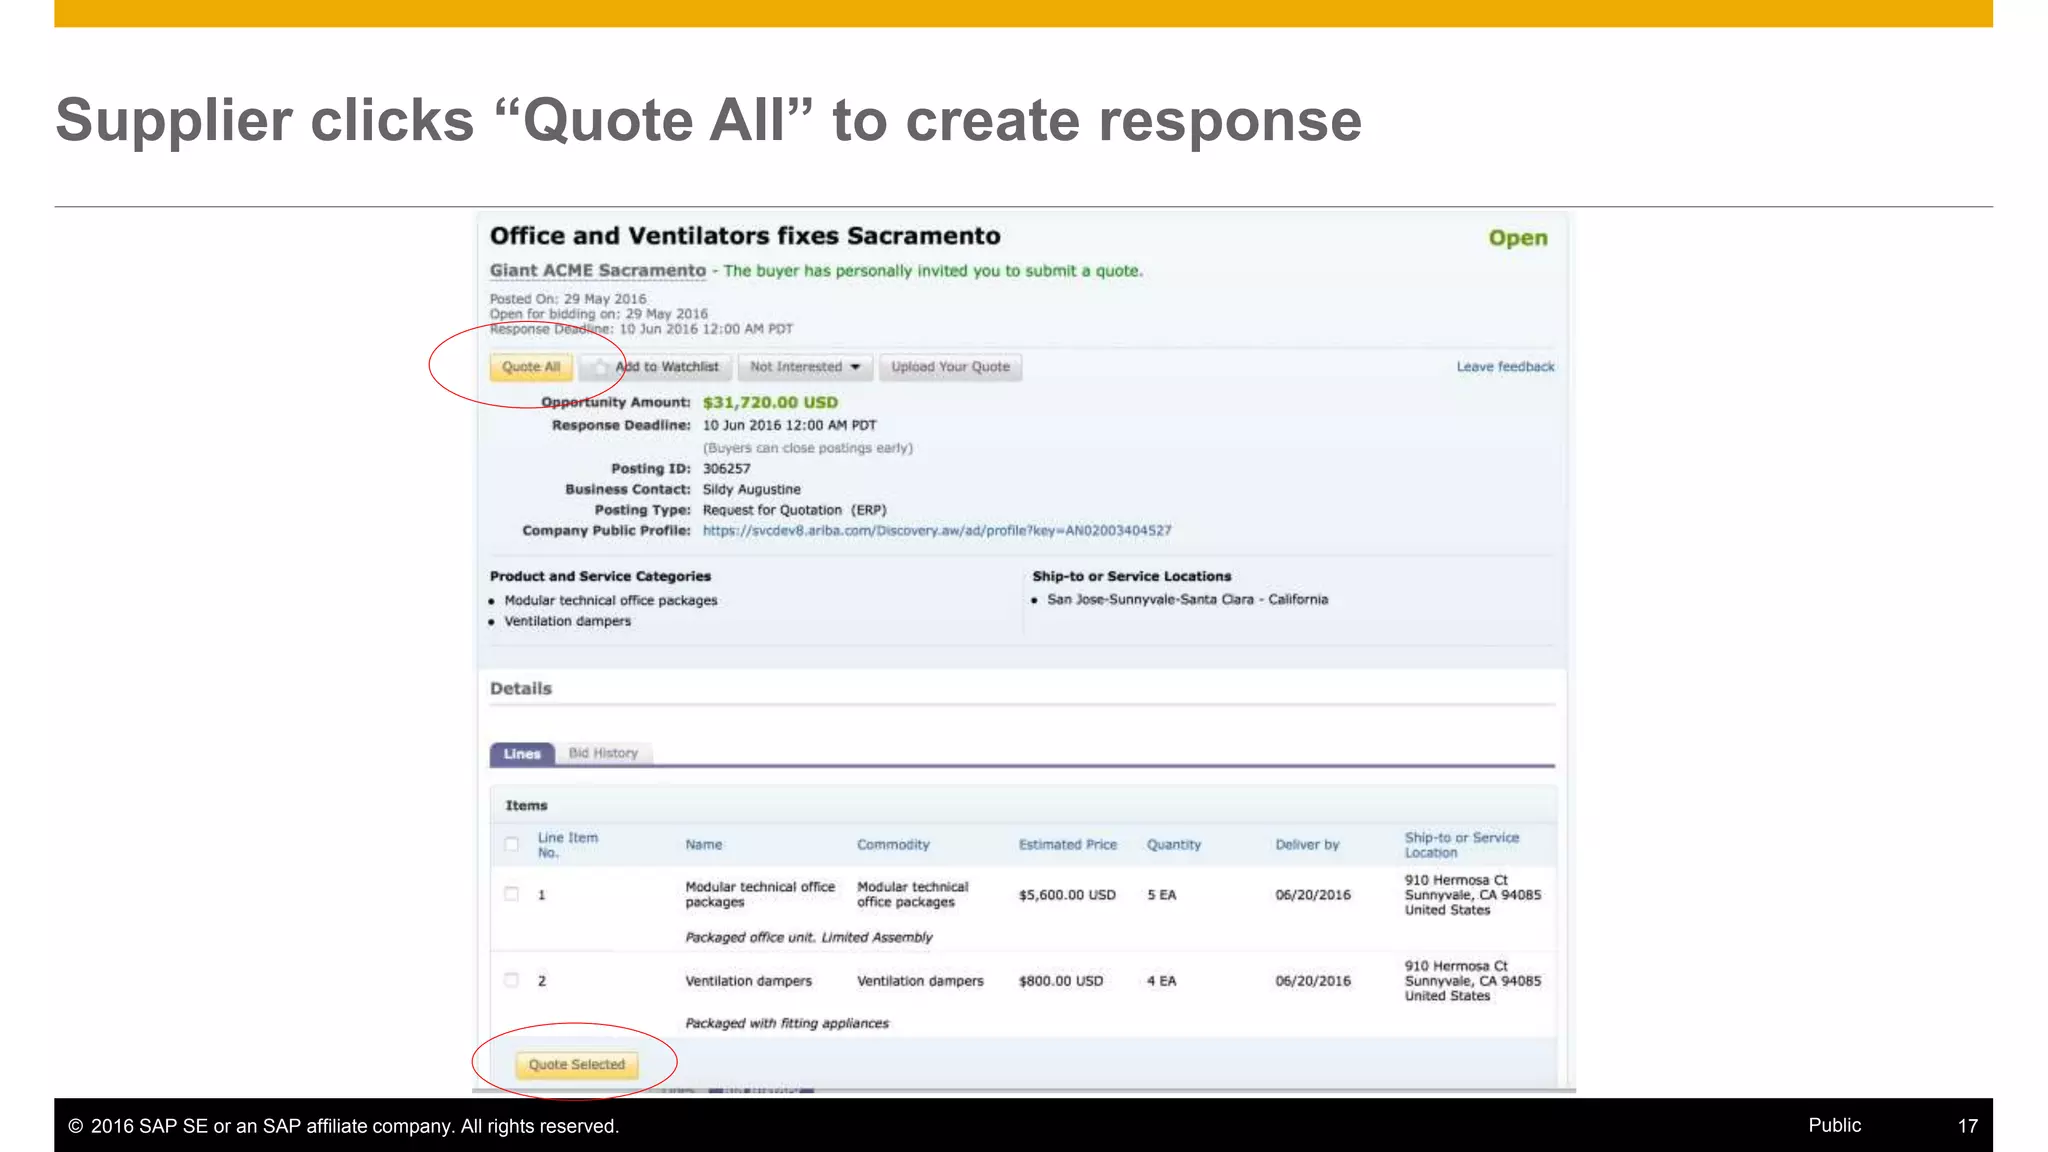Select the $31,720.00 USD opportunity amount

coord(770,402)
